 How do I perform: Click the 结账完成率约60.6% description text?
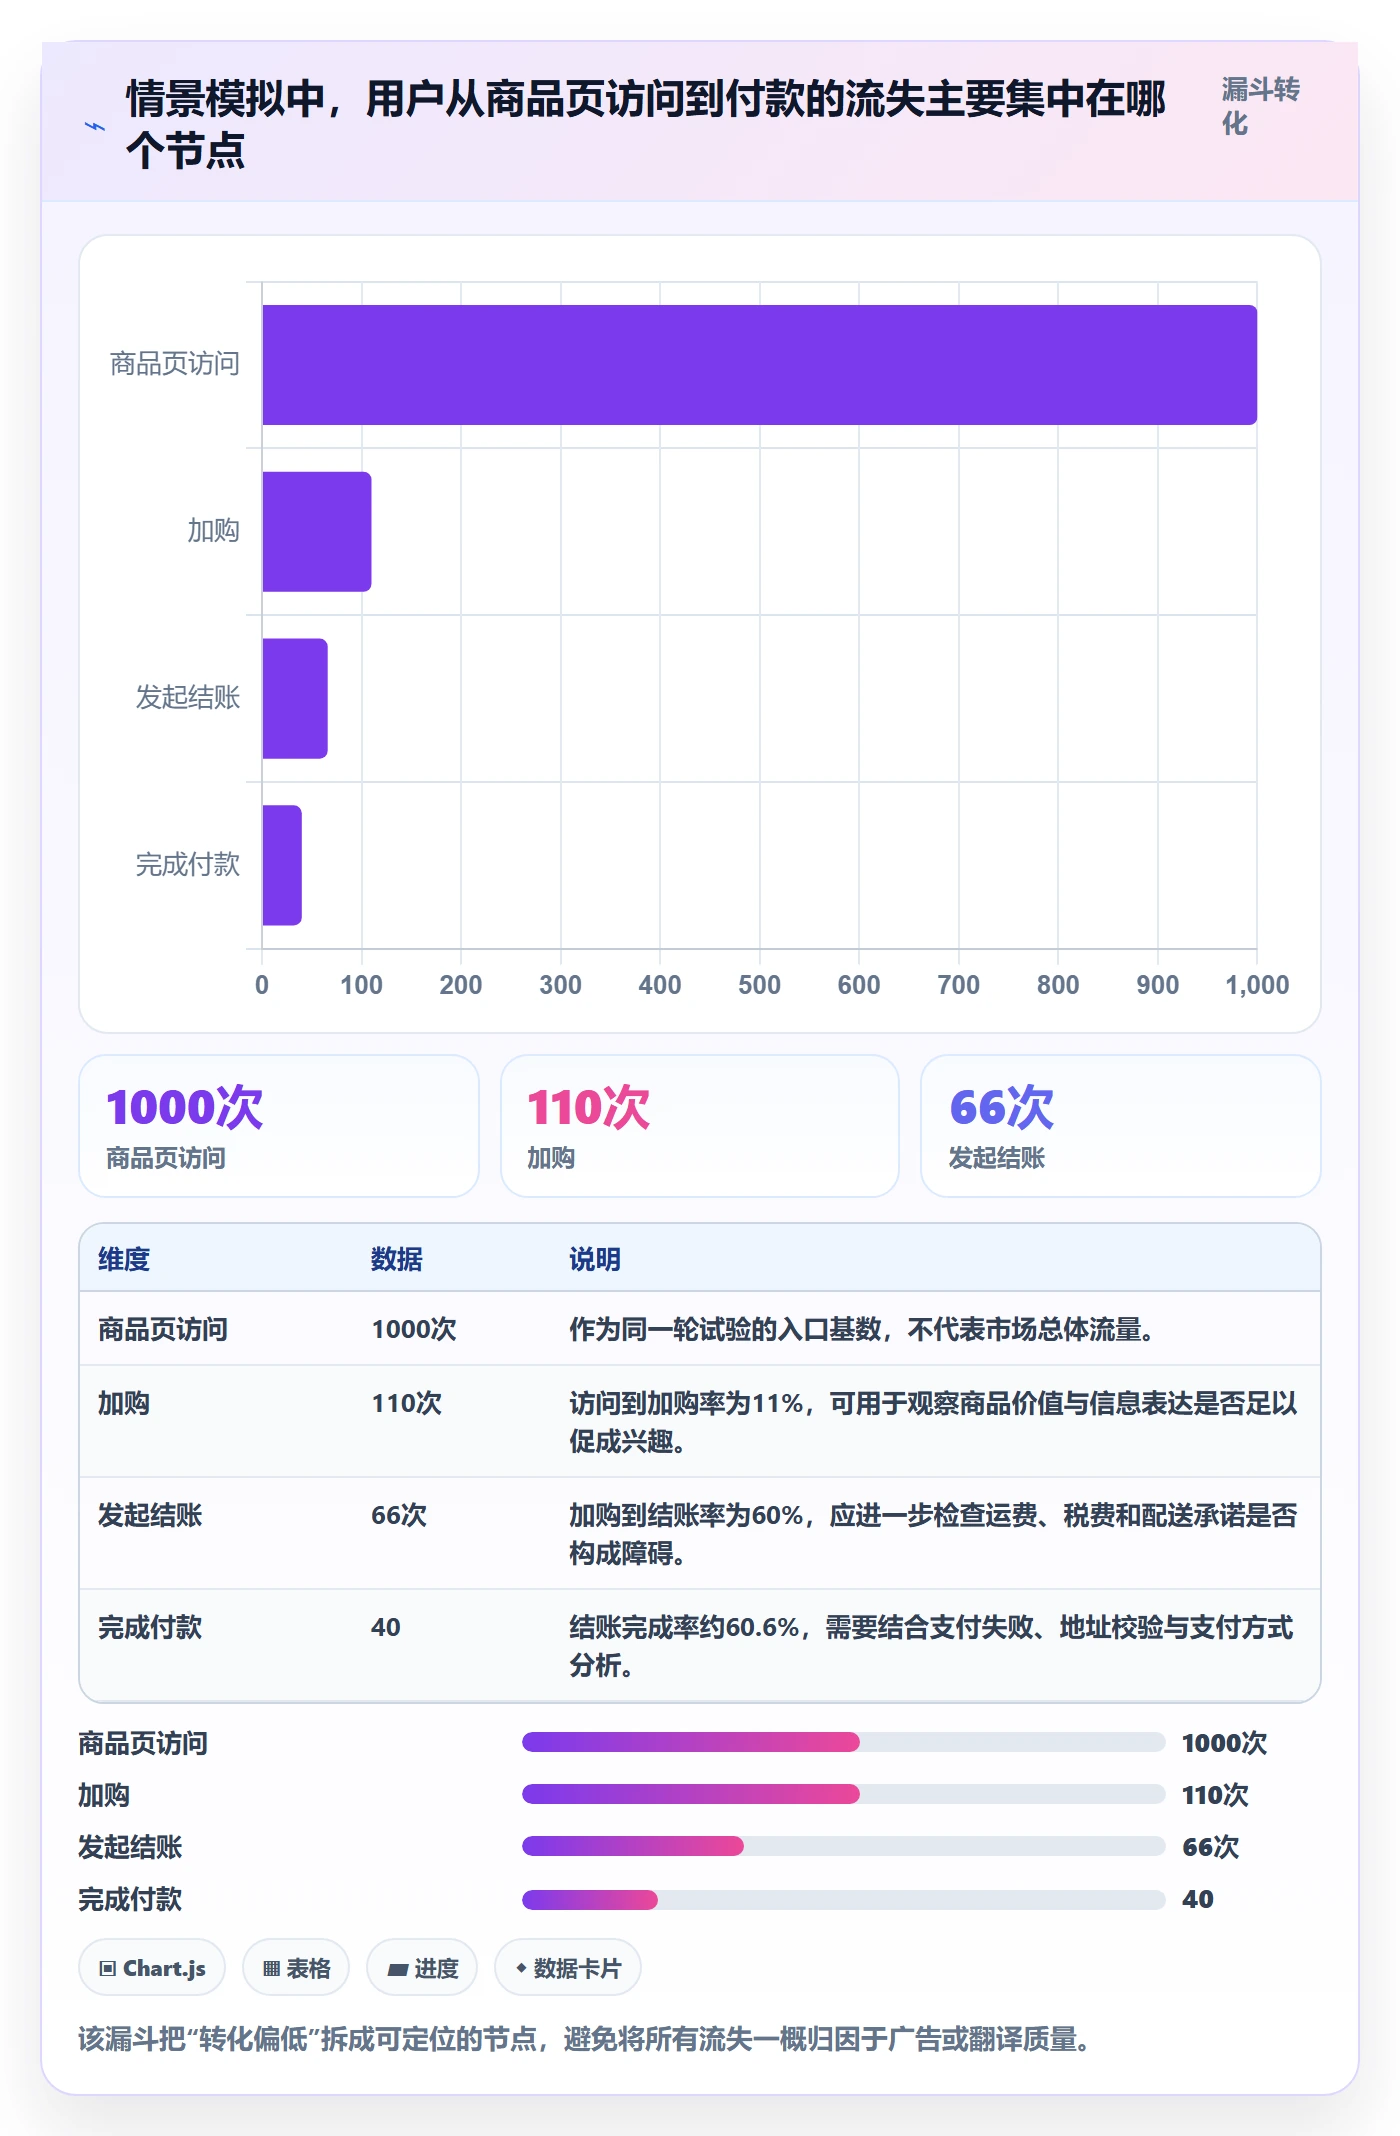tap(931, 1646)
